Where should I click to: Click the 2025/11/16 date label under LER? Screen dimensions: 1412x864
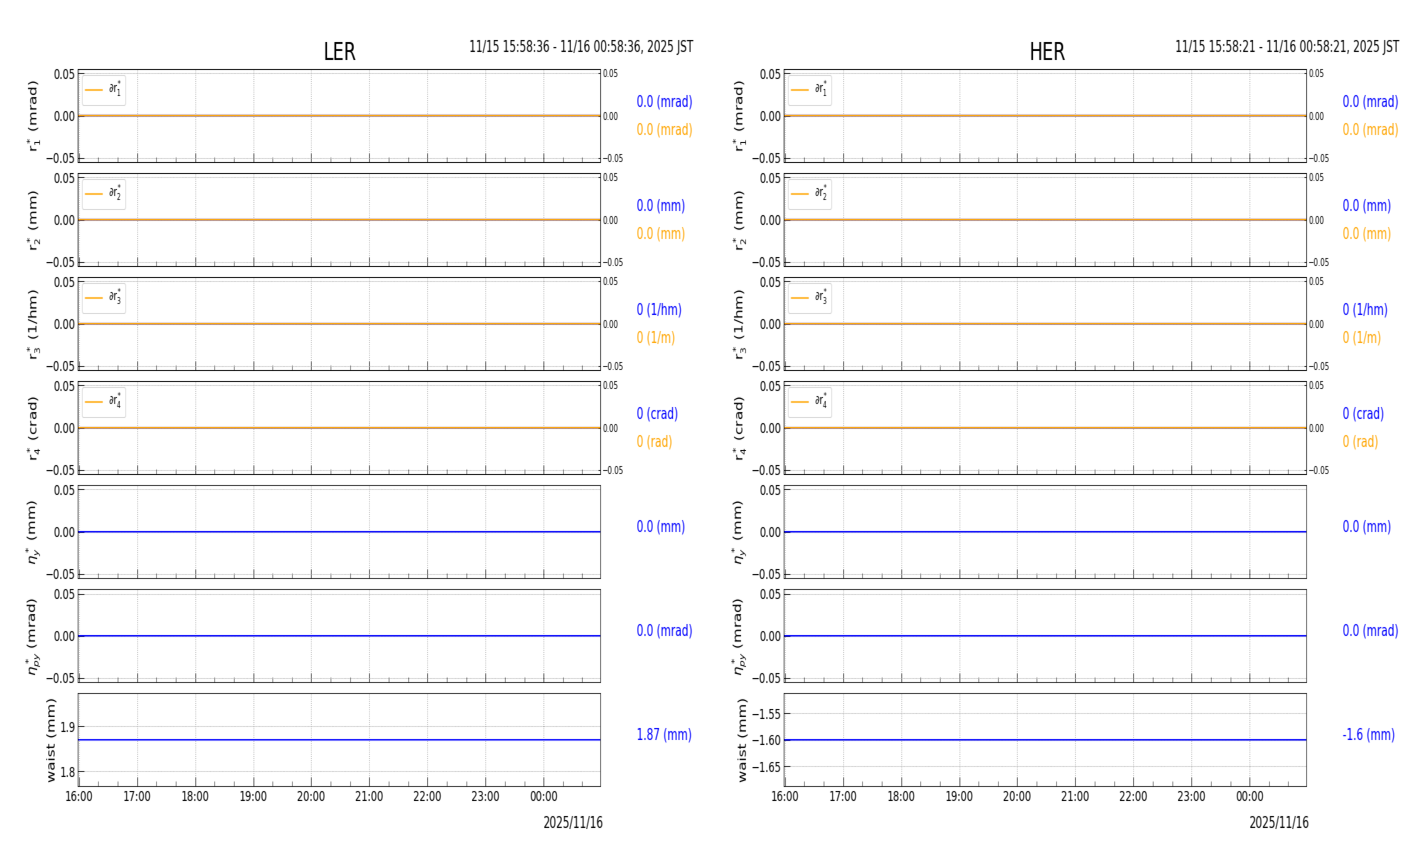click(573, 823)
